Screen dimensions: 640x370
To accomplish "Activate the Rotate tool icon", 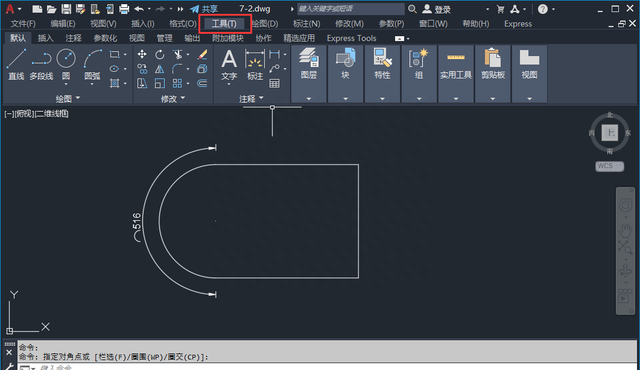I will [x=160, y=54].
